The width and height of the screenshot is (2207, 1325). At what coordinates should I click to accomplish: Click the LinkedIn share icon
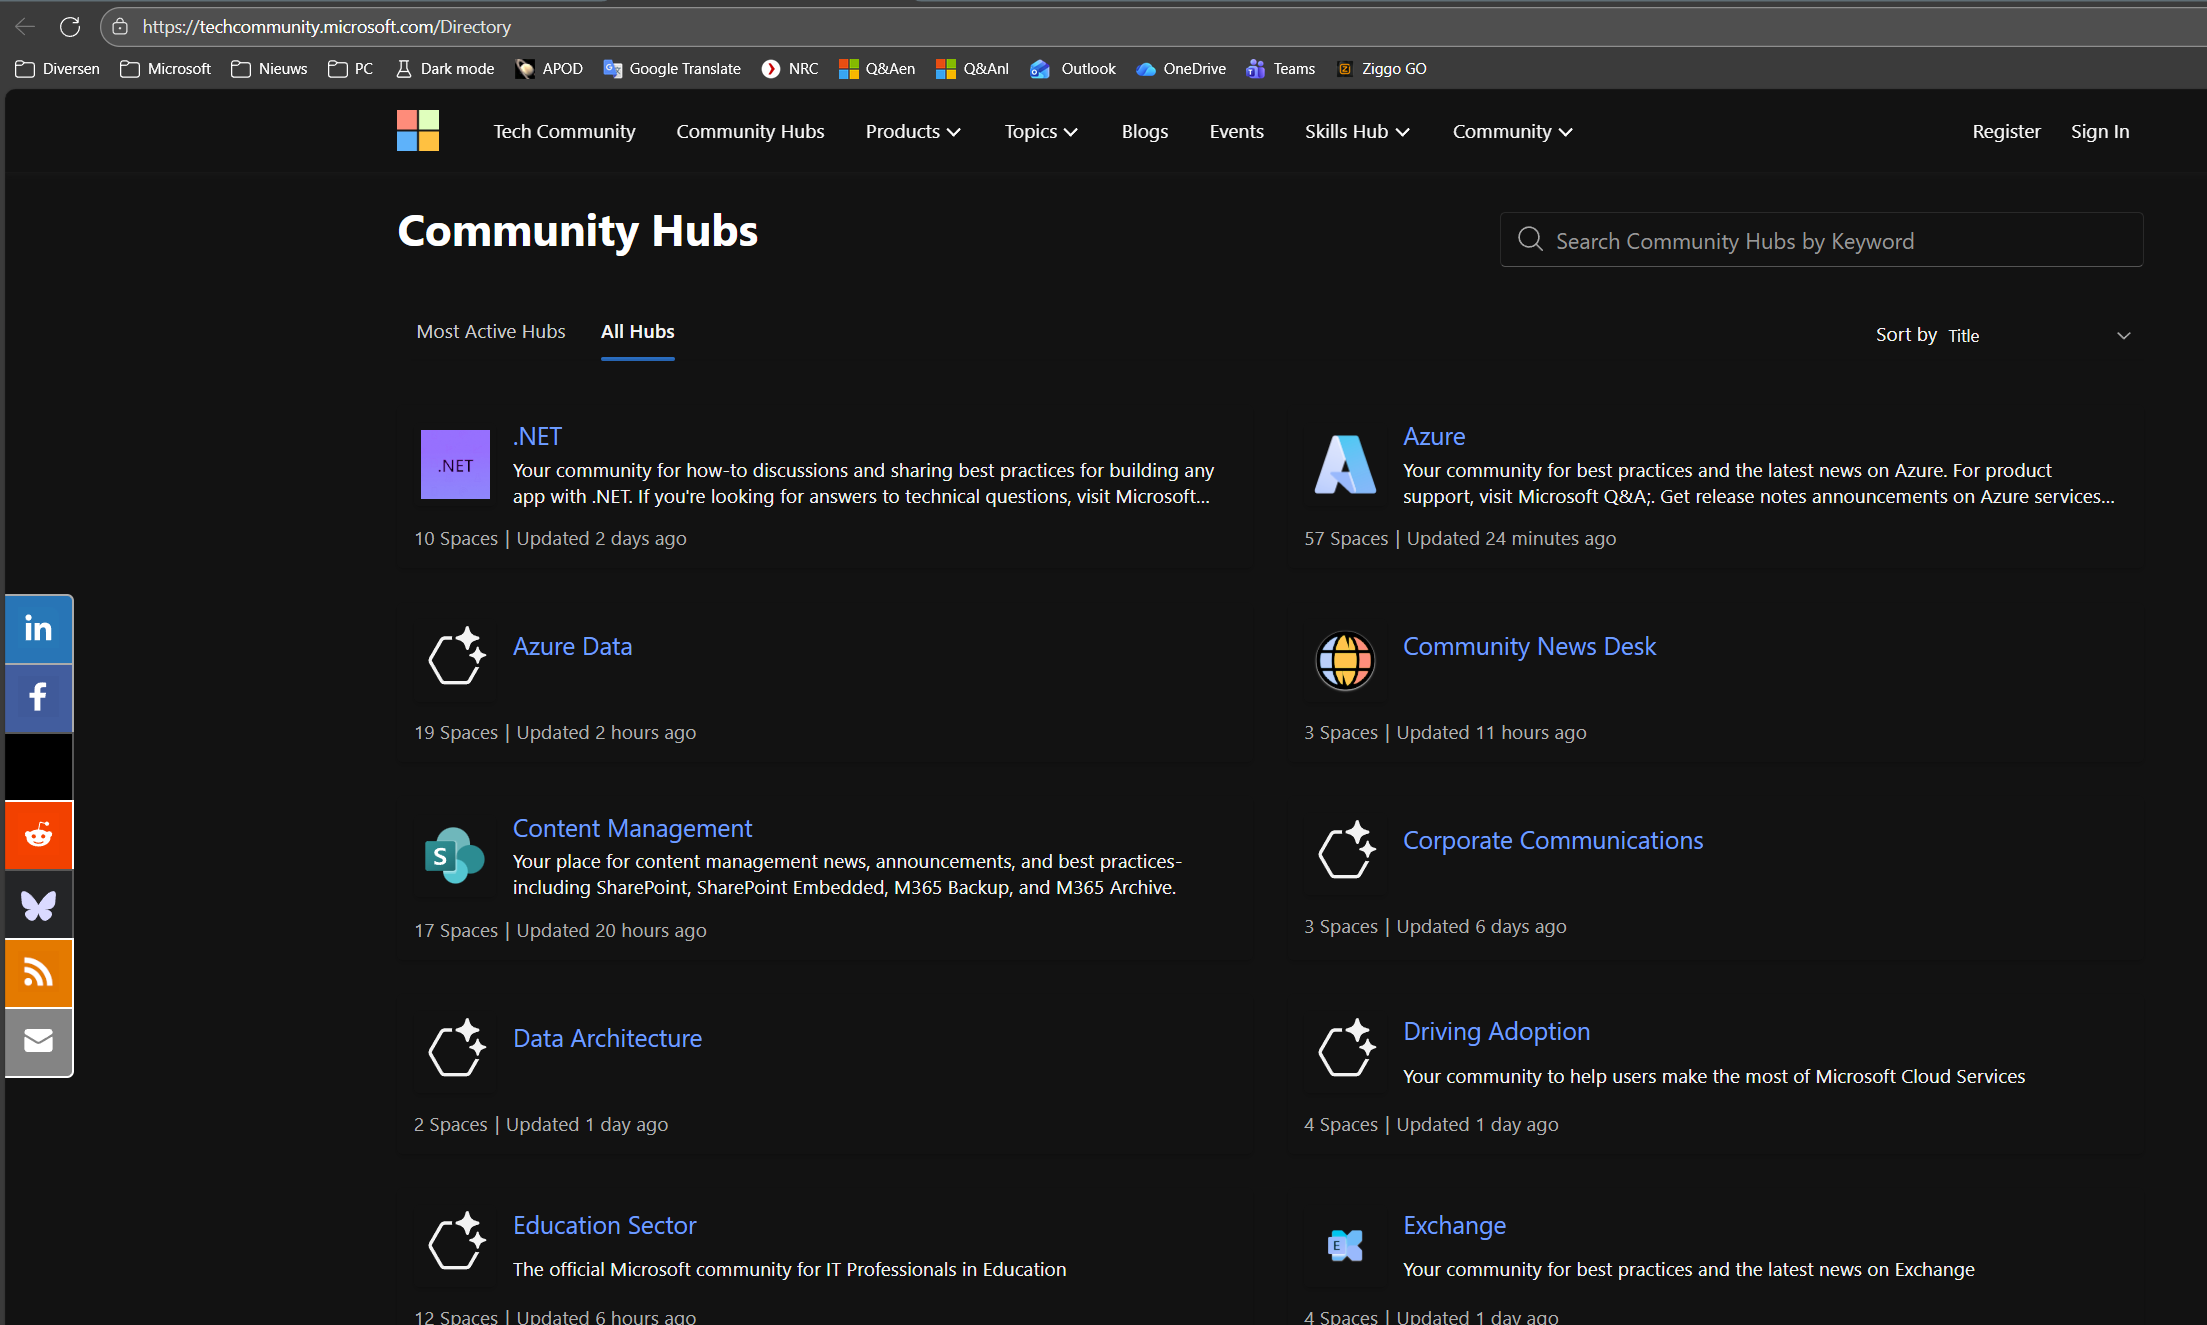point(38,629)
